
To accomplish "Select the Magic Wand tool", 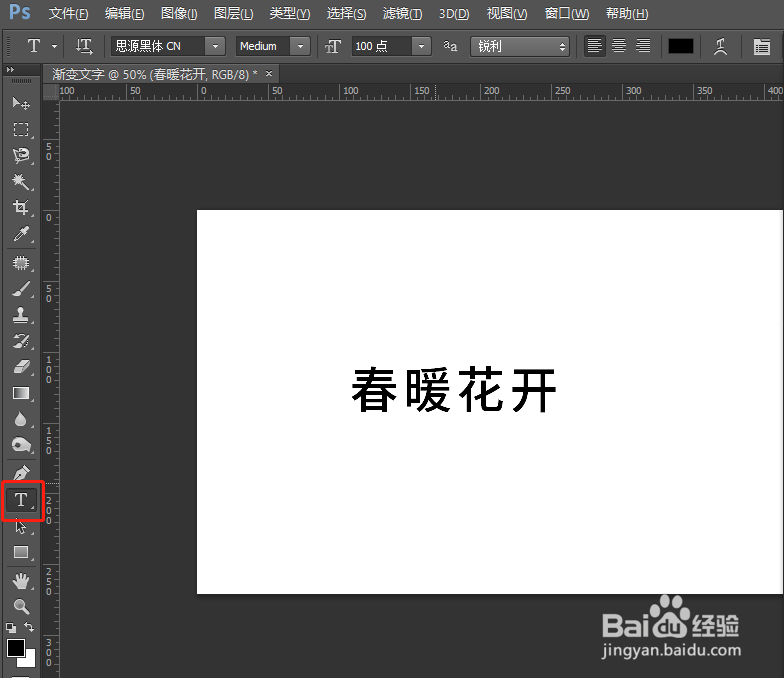I will pyautogui.click(x=20, y=182).
